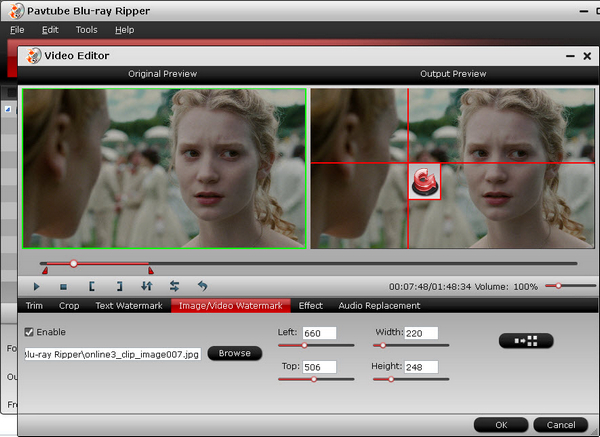Flip video with vertical arrows icon
Image resolution: width=600 pixels, height=437 pixels.
(147, 286)
